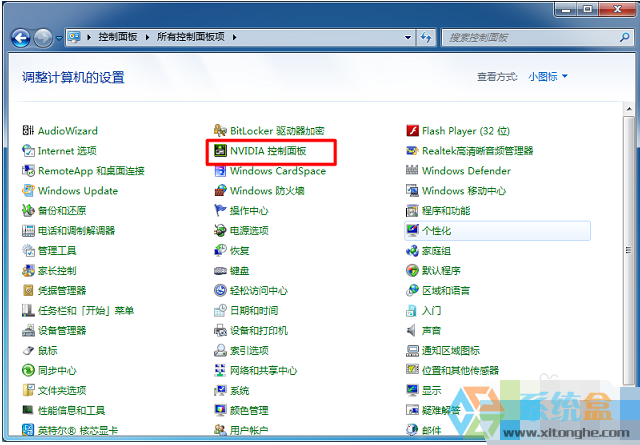Open the 系统 link
This screenshot has width=640, height=445.
[240, 391]
